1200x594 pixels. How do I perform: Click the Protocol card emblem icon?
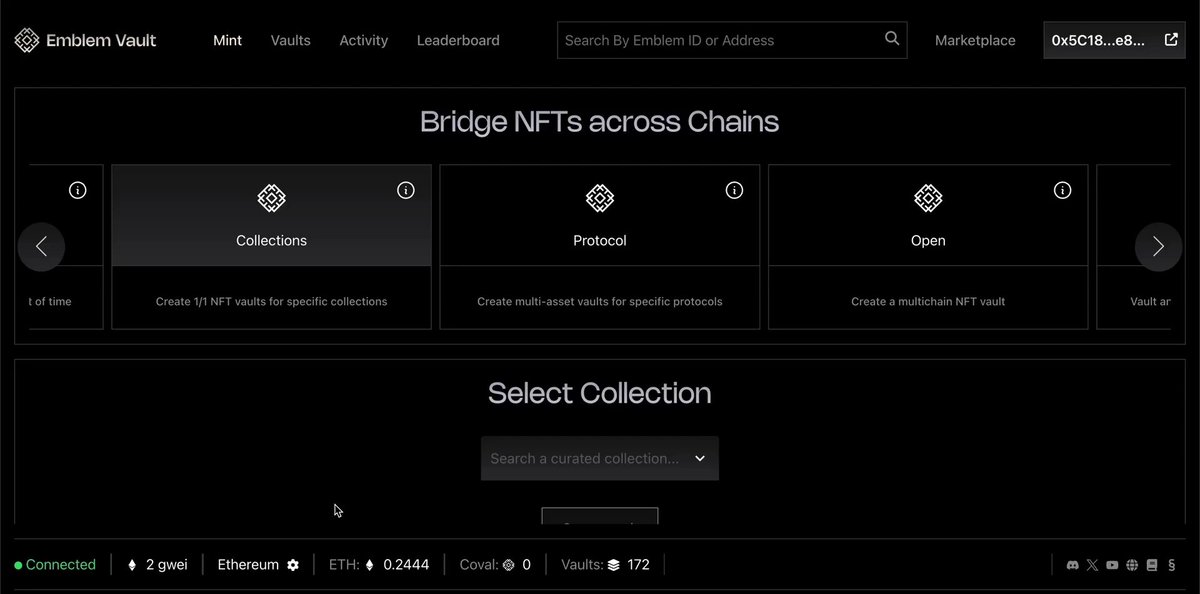(x=599, y=198)
